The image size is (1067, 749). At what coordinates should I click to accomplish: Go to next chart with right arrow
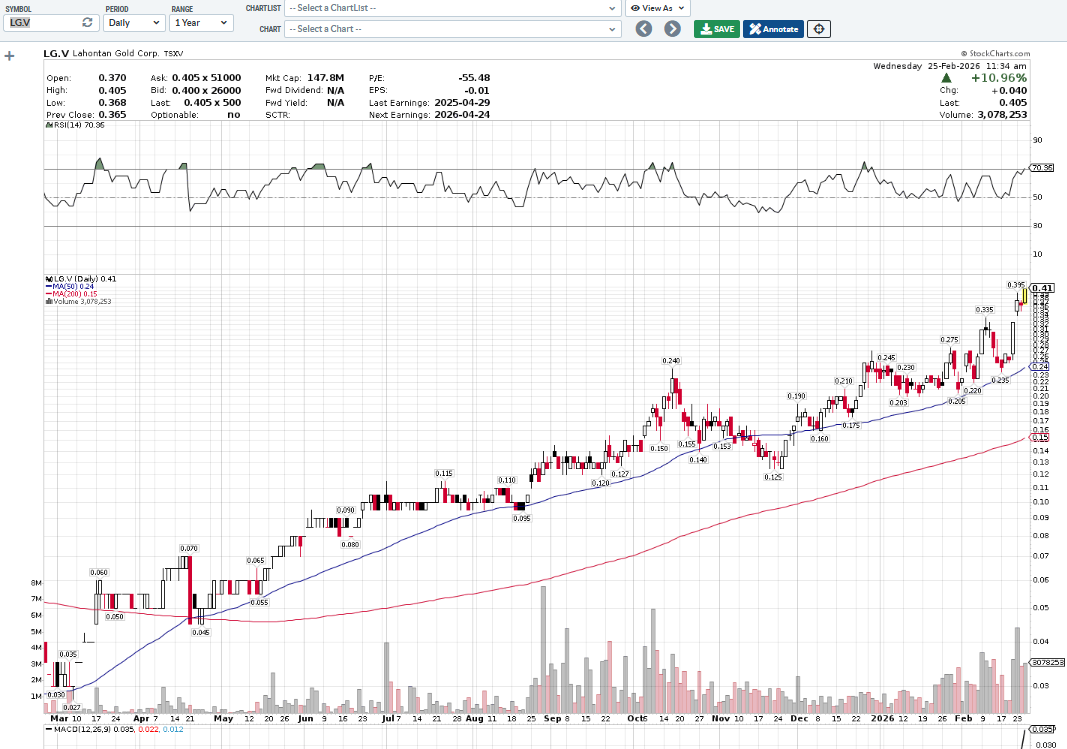click(672, 29)
